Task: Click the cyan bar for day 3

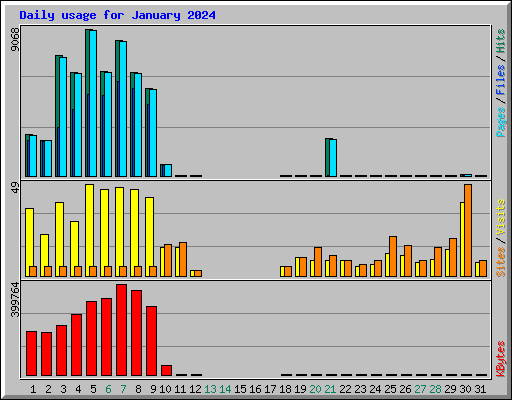Action: point(63,117)
